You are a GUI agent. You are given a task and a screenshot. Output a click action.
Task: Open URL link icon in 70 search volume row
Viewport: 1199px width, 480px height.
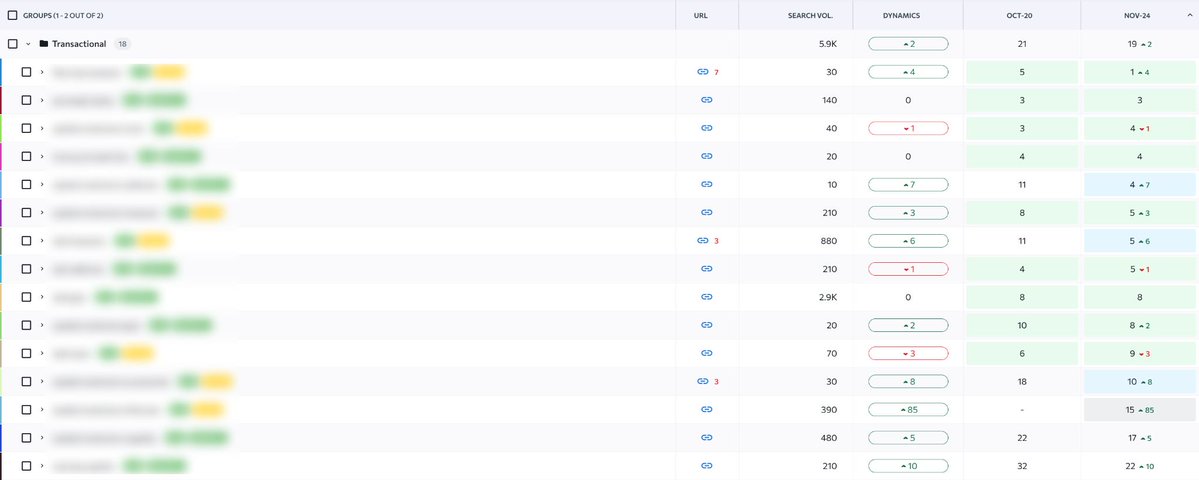pos(707,353)
